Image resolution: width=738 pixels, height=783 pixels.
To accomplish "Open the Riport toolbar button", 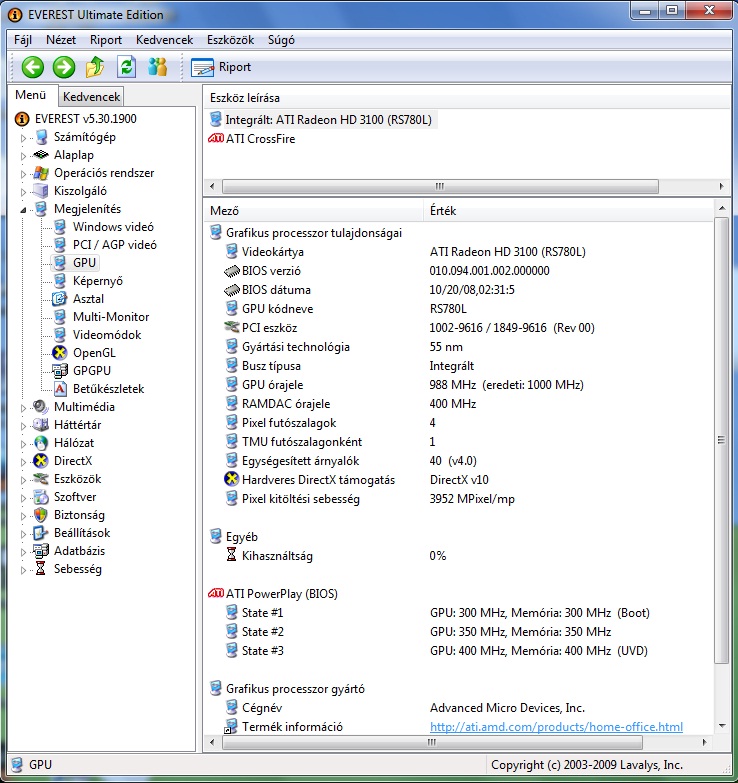I will pos(221,67).
